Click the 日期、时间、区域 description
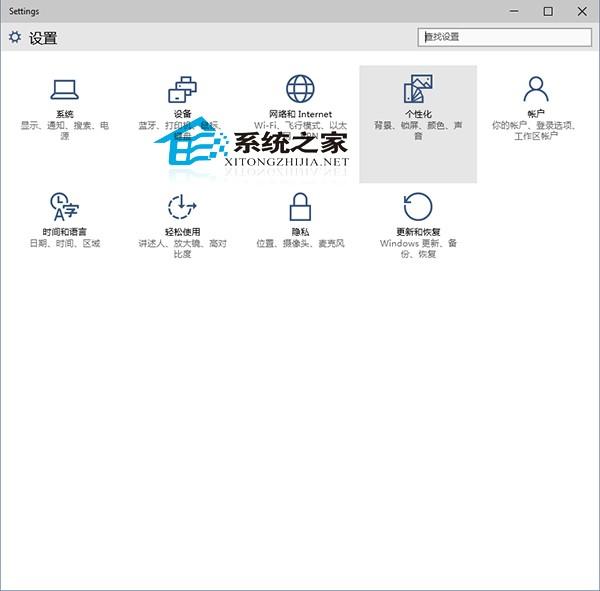Viewport: 600px width, 591px height. coord(65,243)
